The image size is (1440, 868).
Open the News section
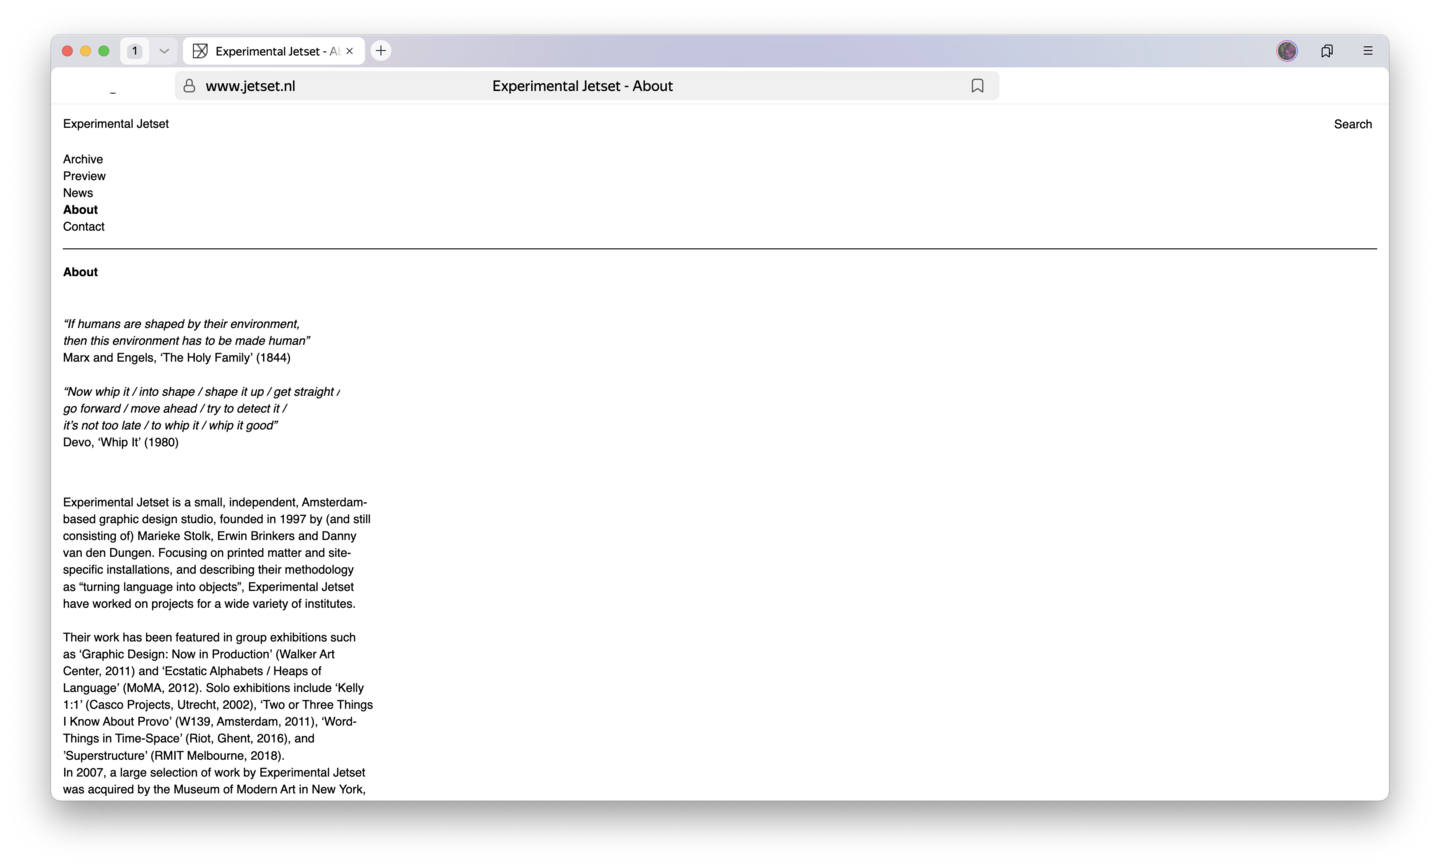point(78,193)
